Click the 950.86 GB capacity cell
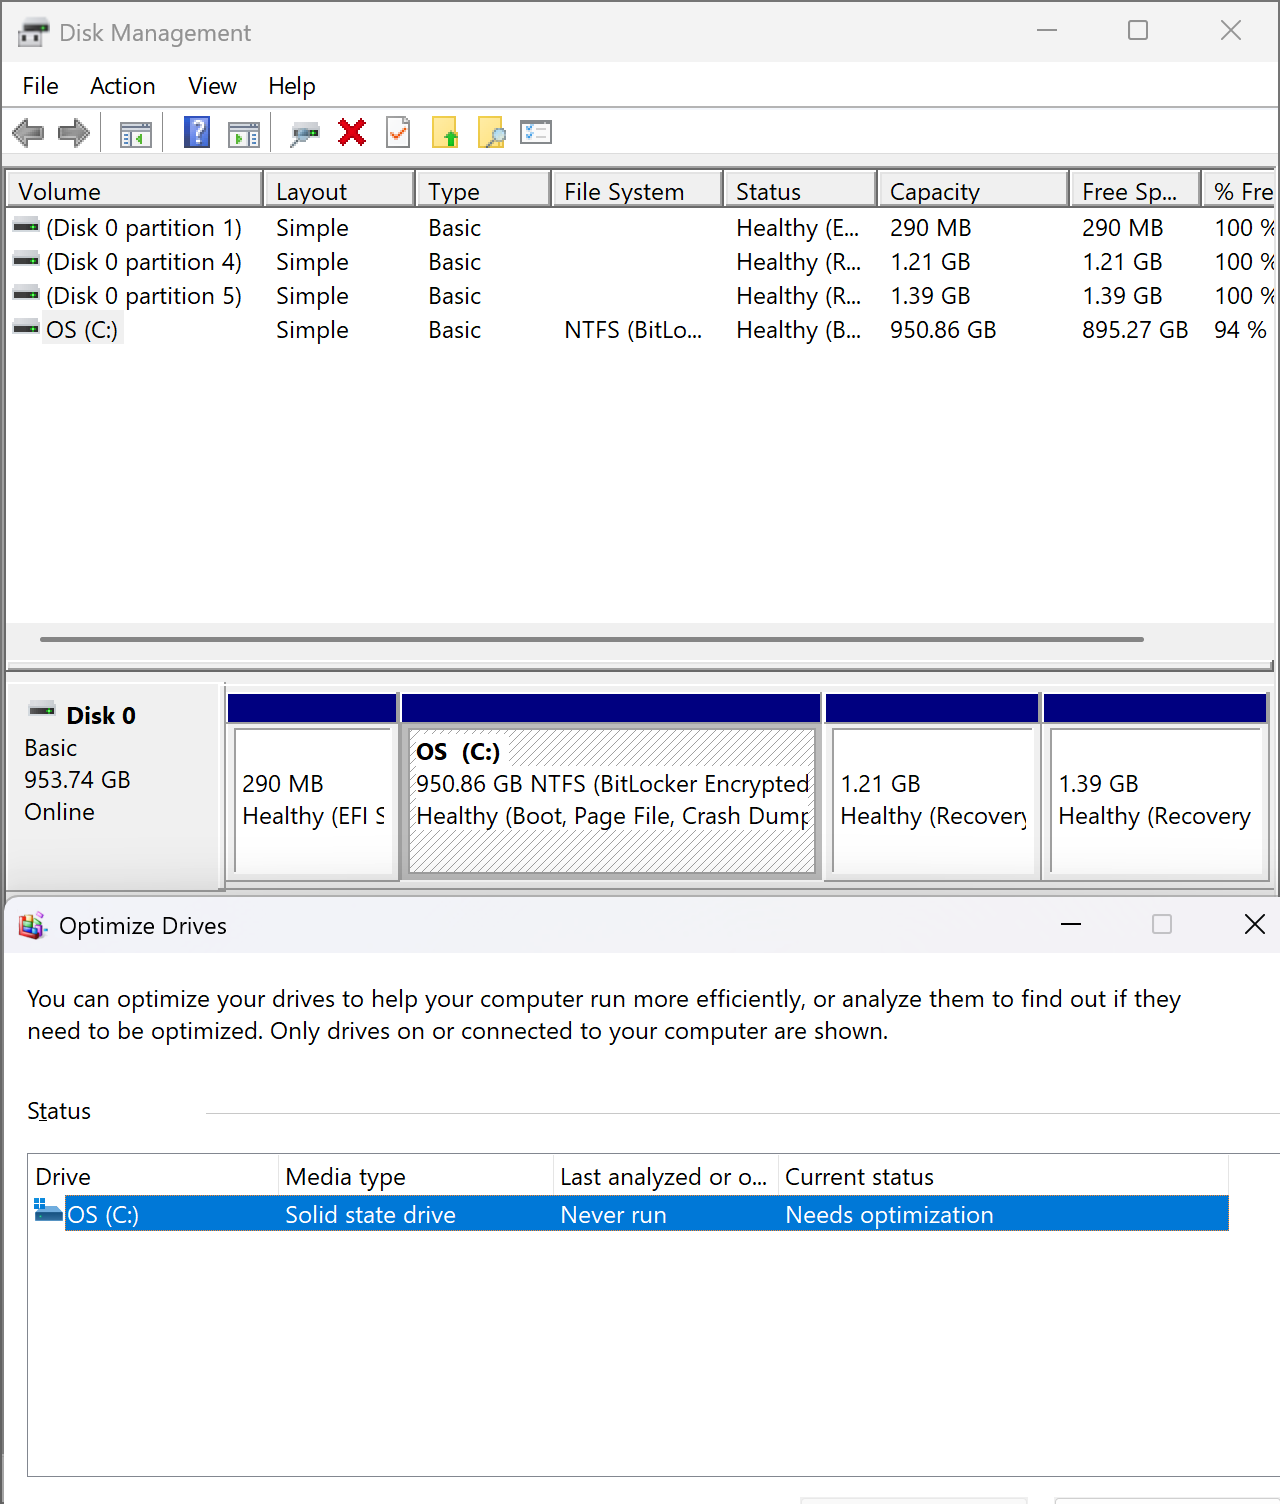The width and height of the screenshot is (1280, 1504). tap(943, 330)
